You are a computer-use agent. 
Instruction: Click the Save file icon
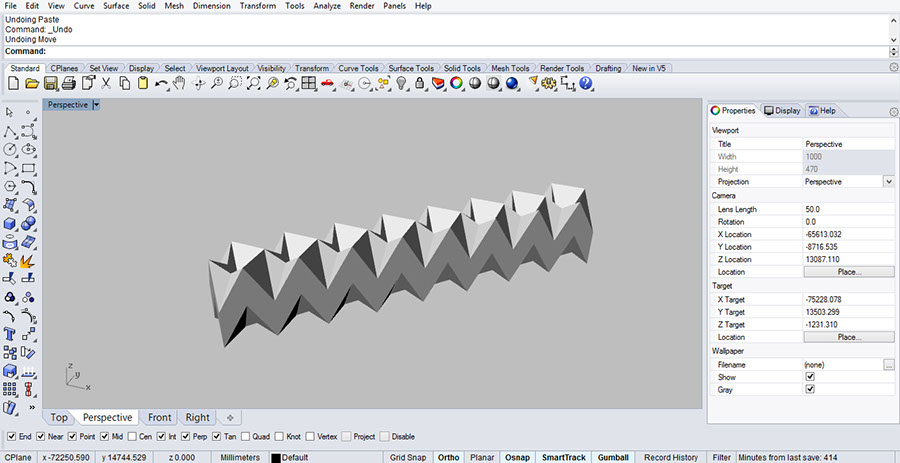49,84
